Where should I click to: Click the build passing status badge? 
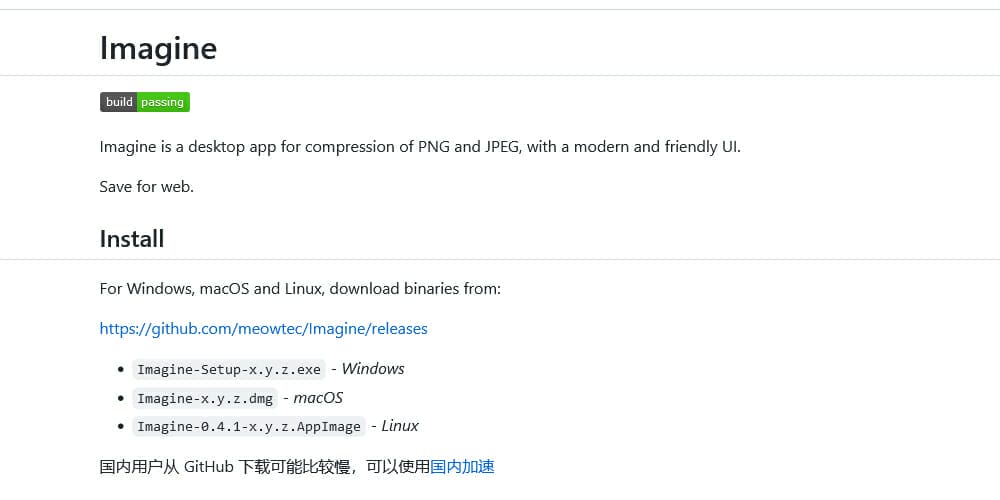(x=145, y=102)
